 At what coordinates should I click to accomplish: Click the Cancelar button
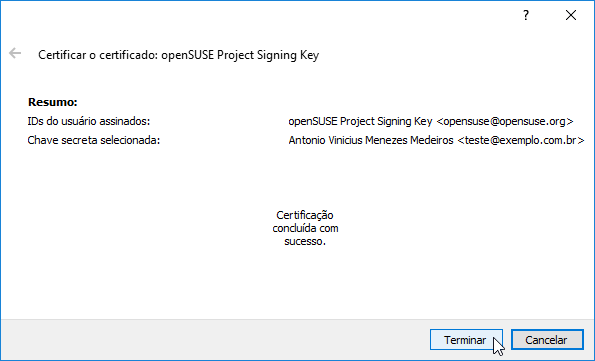[547, 340]
